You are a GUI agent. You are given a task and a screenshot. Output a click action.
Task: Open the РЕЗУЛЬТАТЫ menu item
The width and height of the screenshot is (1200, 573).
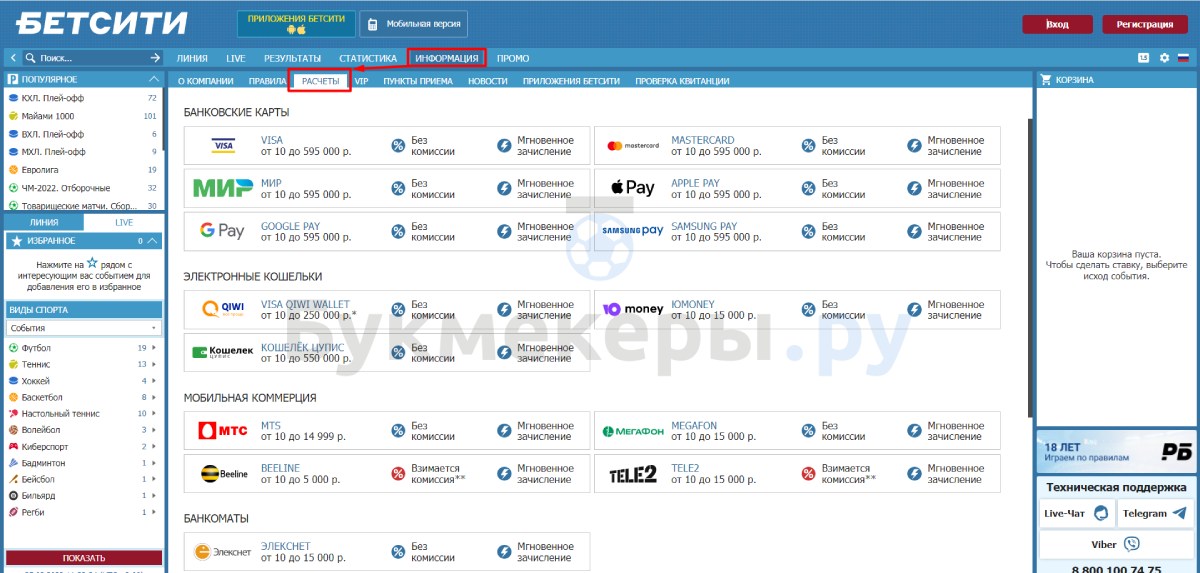[292, 58]
